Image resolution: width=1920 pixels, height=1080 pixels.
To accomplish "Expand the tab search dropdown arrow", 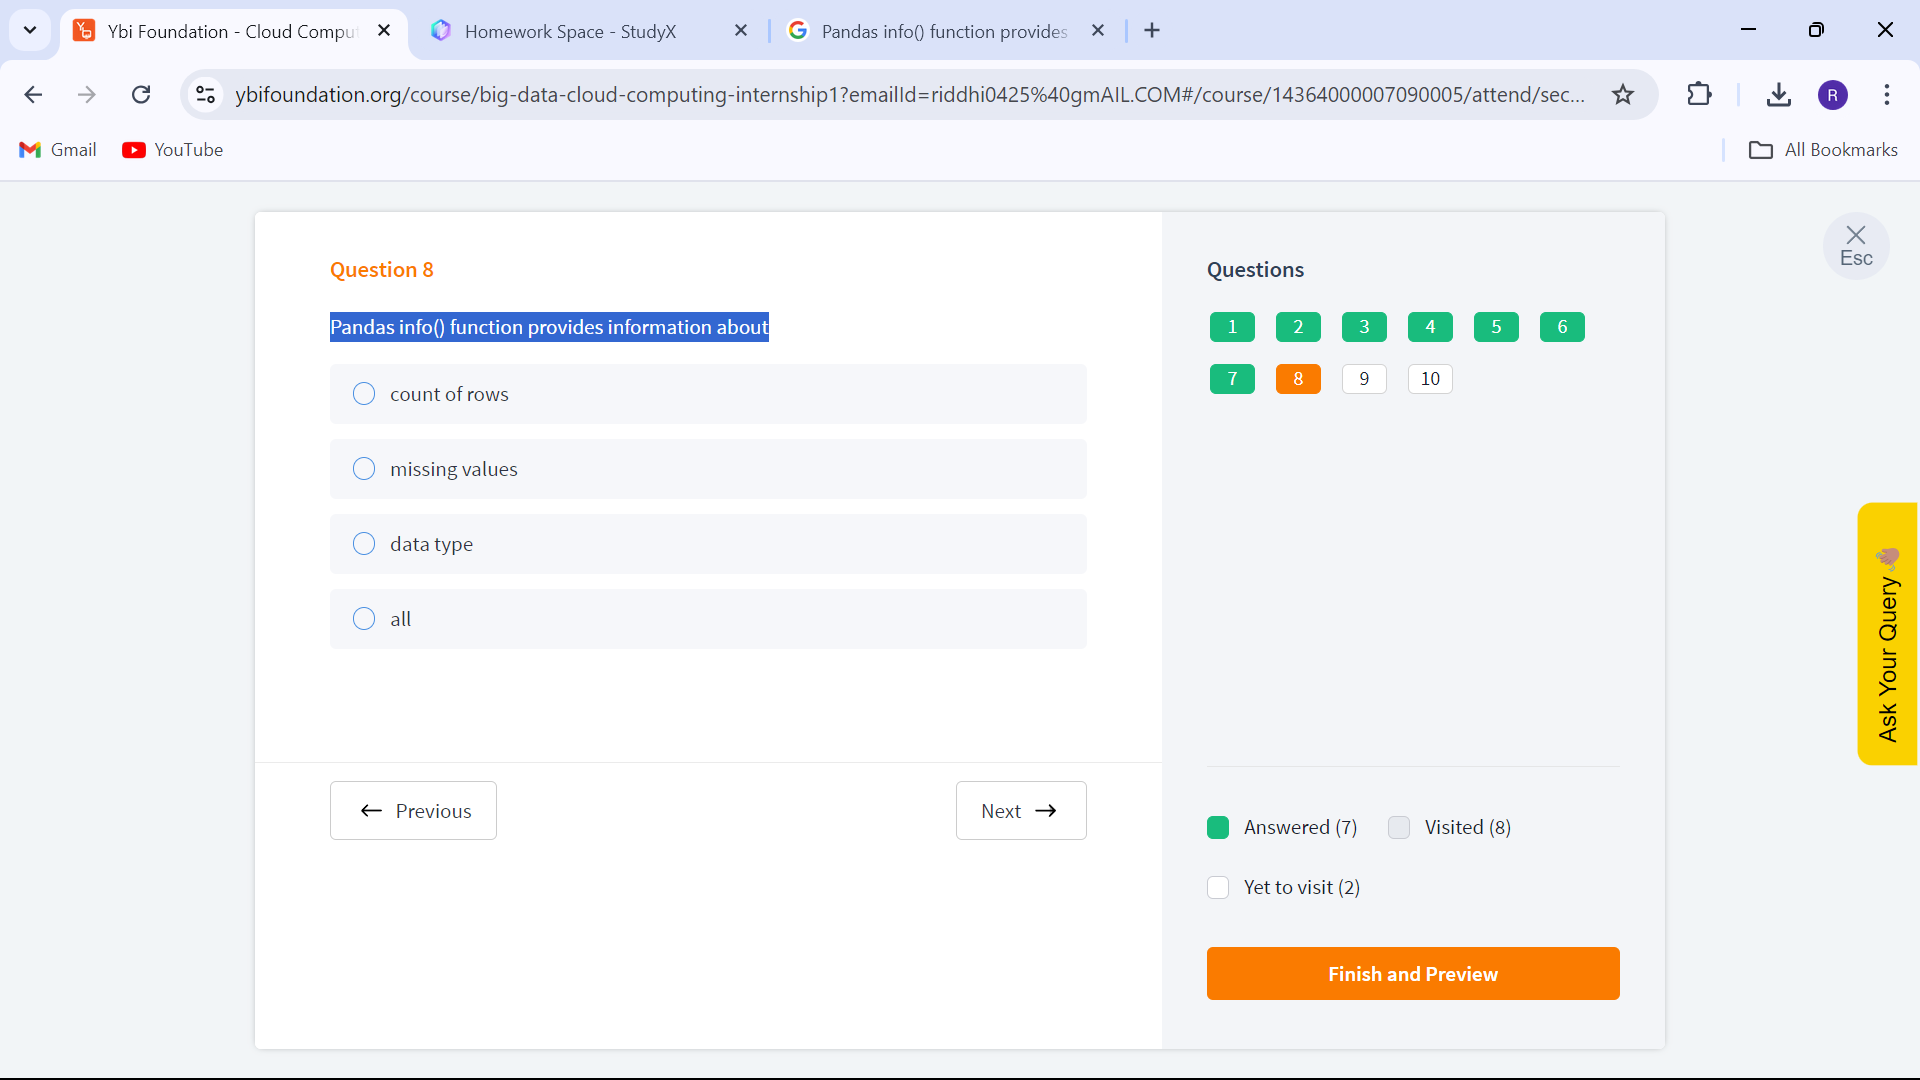I will point(30,30).
